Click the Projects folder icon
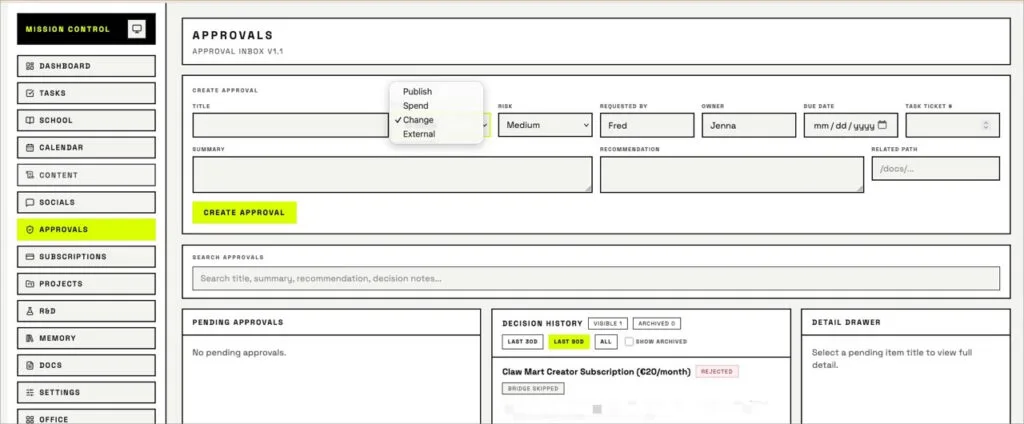1024x424 pixels. click(29, 284)
